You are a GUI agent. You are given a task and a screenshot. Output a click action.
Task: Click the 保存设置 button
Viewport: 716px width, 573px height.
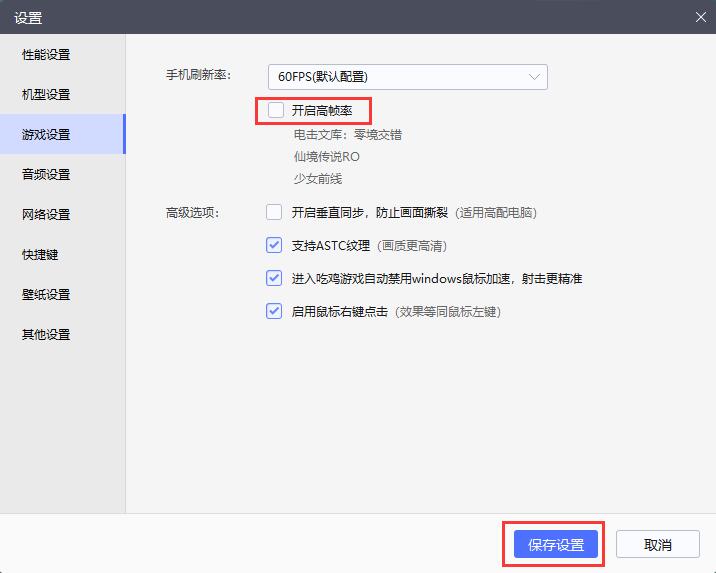[x=555, y=545]
